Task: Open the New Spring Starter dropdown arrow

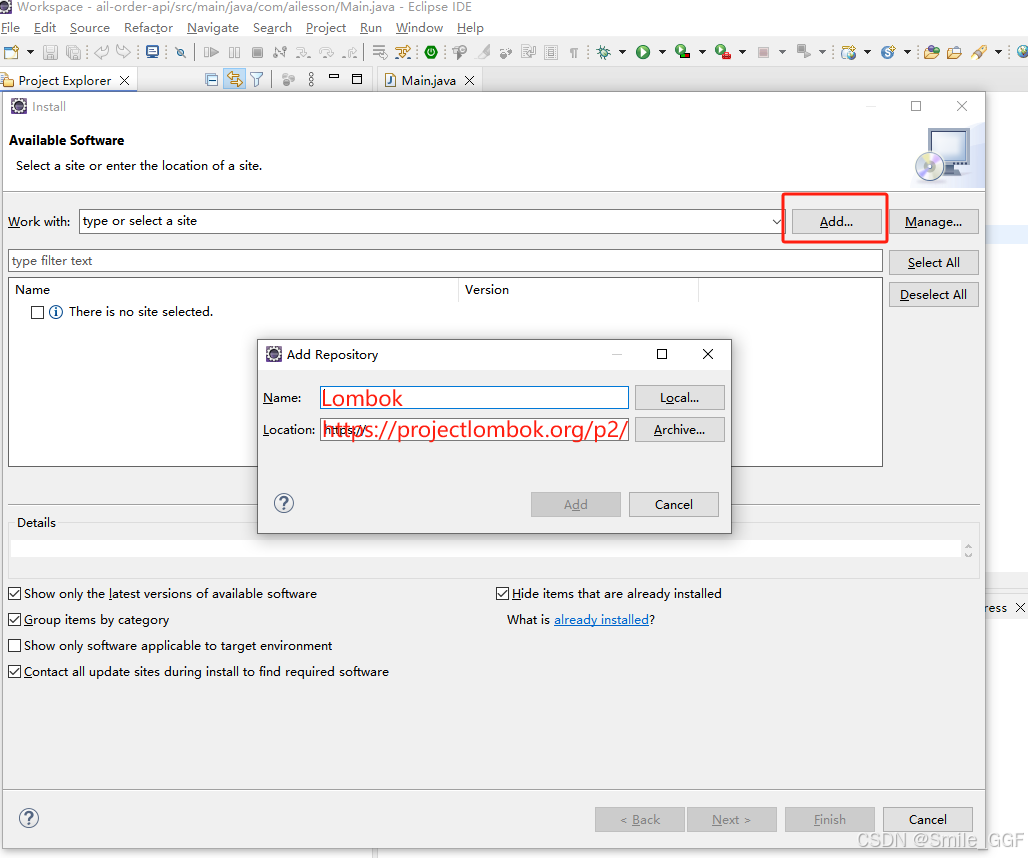Action: [907, 52]
